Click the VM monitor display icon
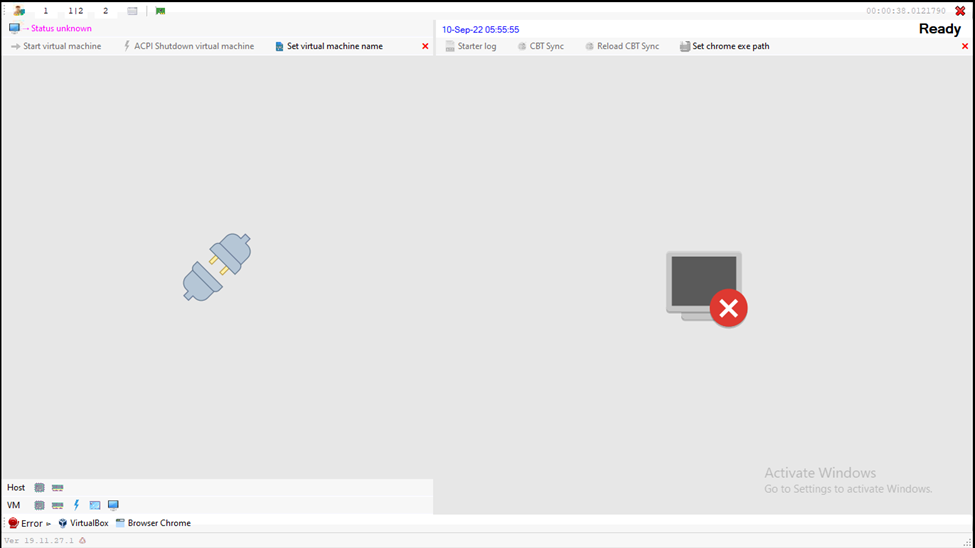Screen dimensions: 975x548 [x=113, y=506]
